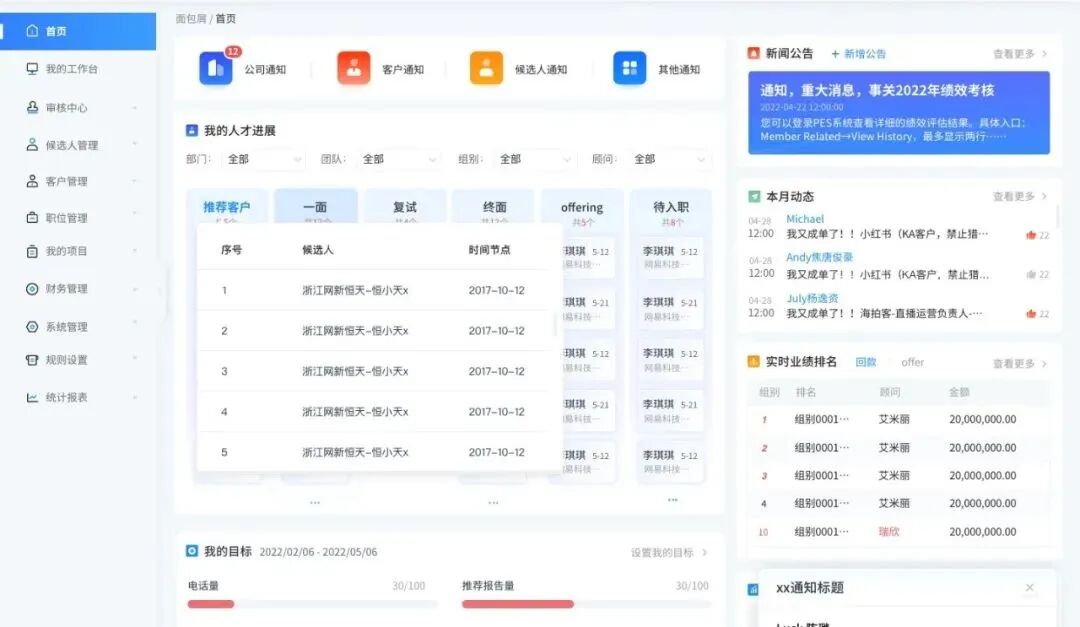Expand the 候选人管理 submenu arrow
This screenshot has height=627, width=1080.
(x=135, y=144)
